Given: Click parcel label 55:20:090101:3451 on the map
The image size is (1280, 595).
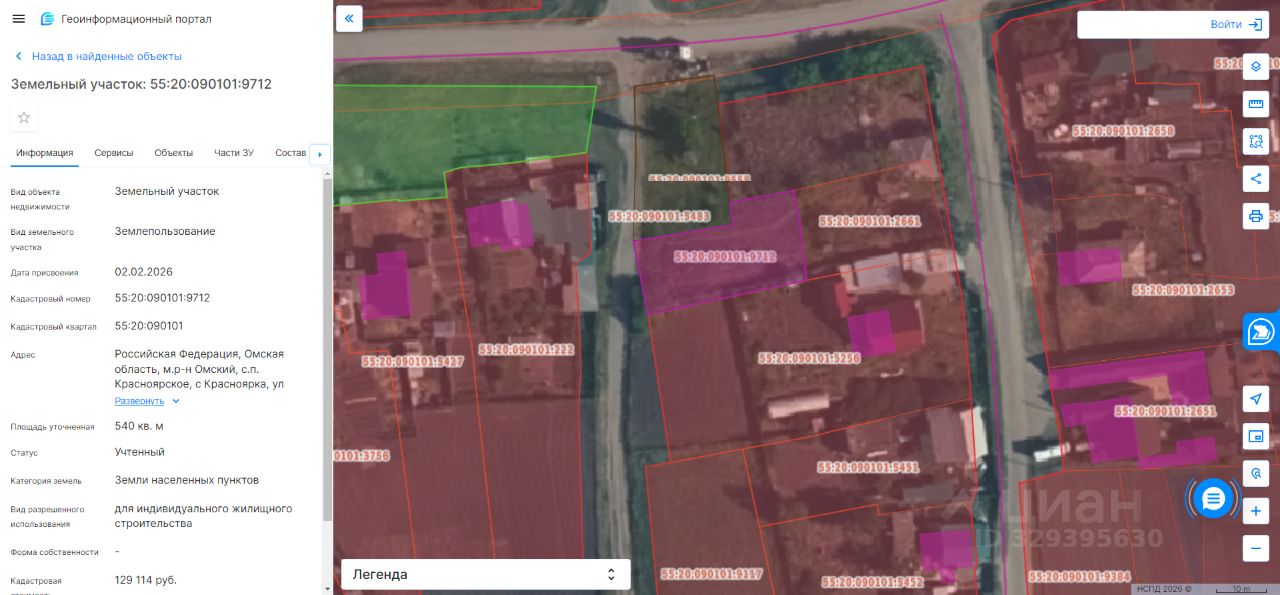Looking at the screenshot, I should (868, 467).
